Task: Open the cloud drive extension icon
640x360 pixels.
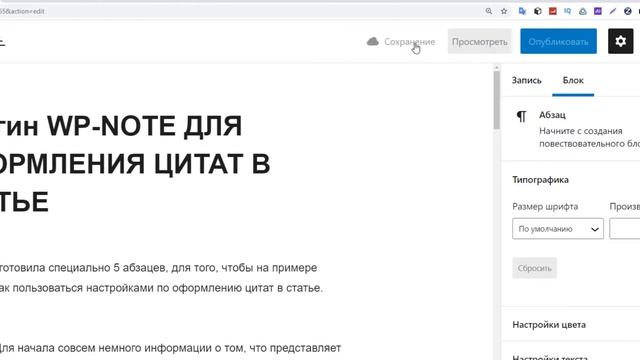Action: point(583,11)
